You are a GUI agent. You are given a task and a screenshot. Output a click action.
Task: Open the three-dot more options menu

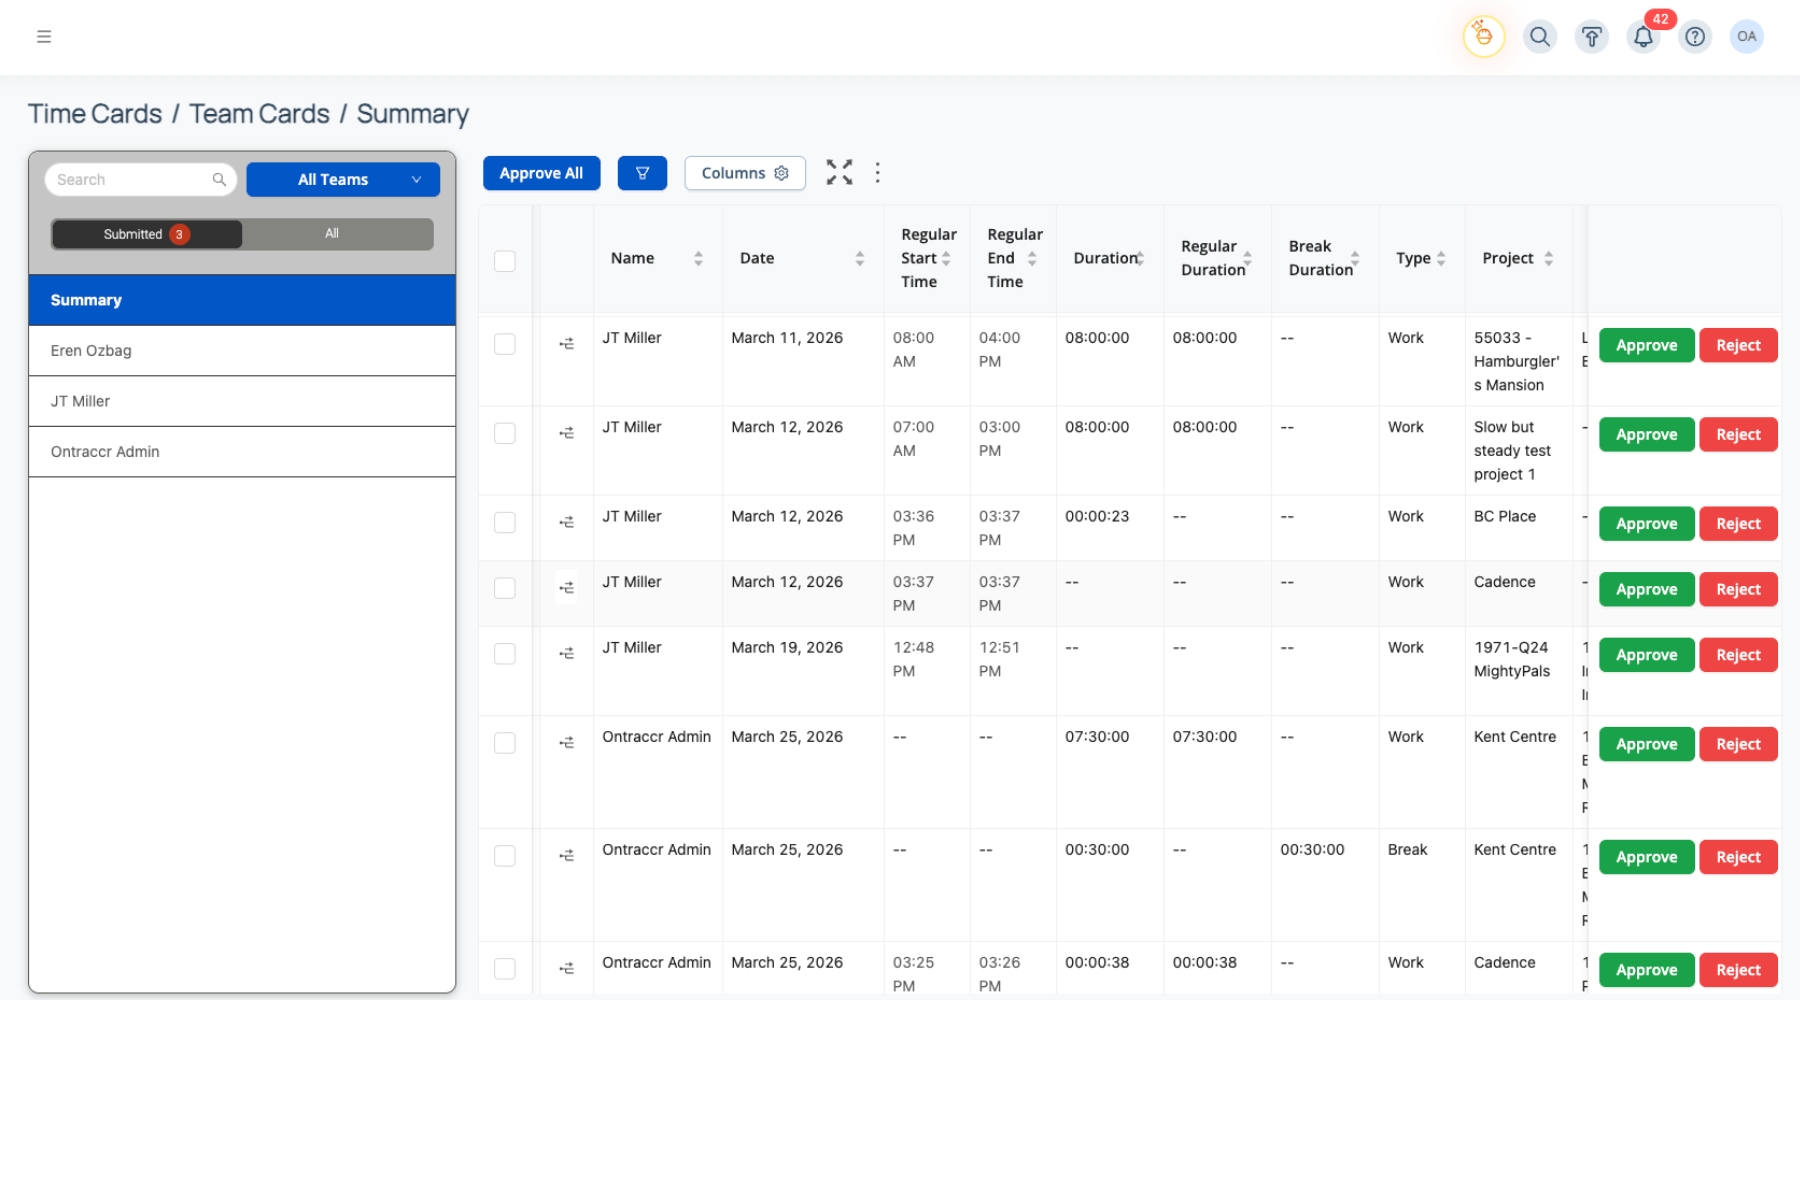tap(878, 173)
